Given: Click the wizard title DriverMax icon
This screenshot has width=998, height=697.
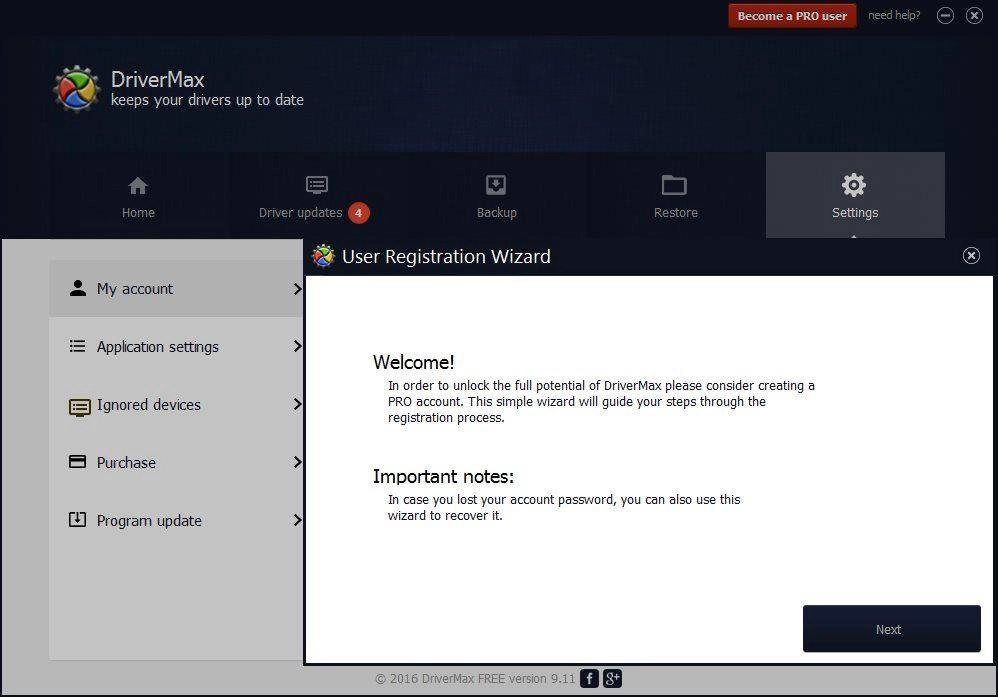Looking at the screenshot, I should click(323, 256).
